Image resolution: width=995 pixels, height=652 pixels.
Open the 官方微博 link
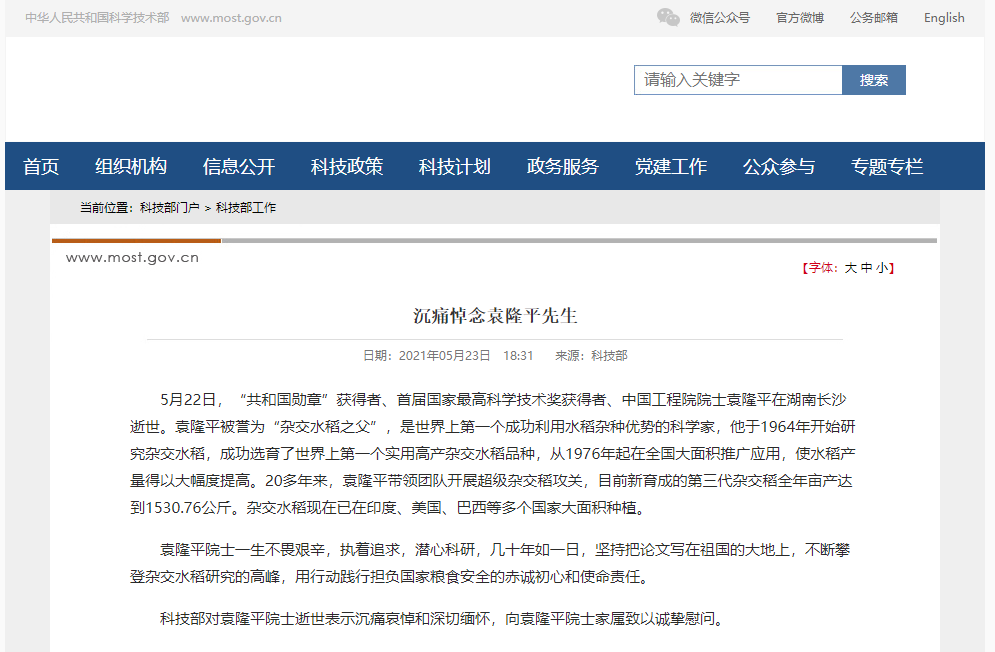[800, 18]
